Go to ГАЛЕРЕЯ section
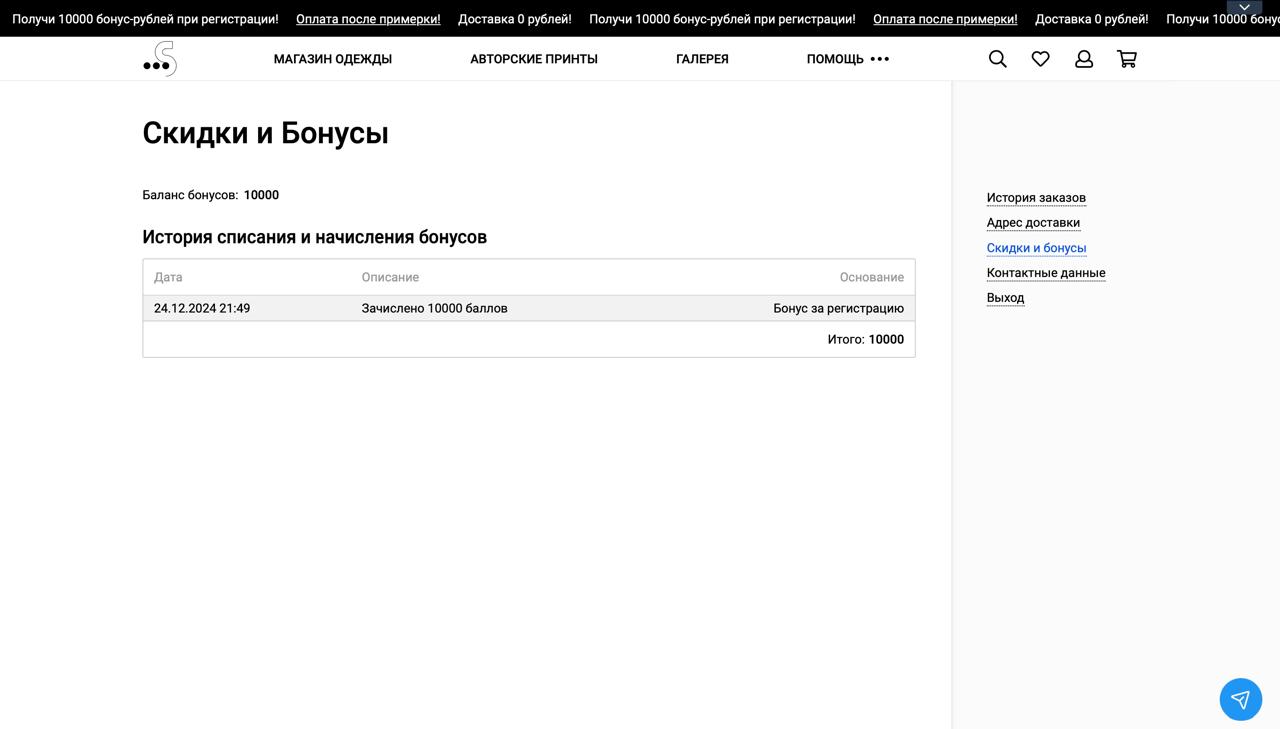Image resolution: width=1280 pixels, height=729 pixels. (702, 59)
